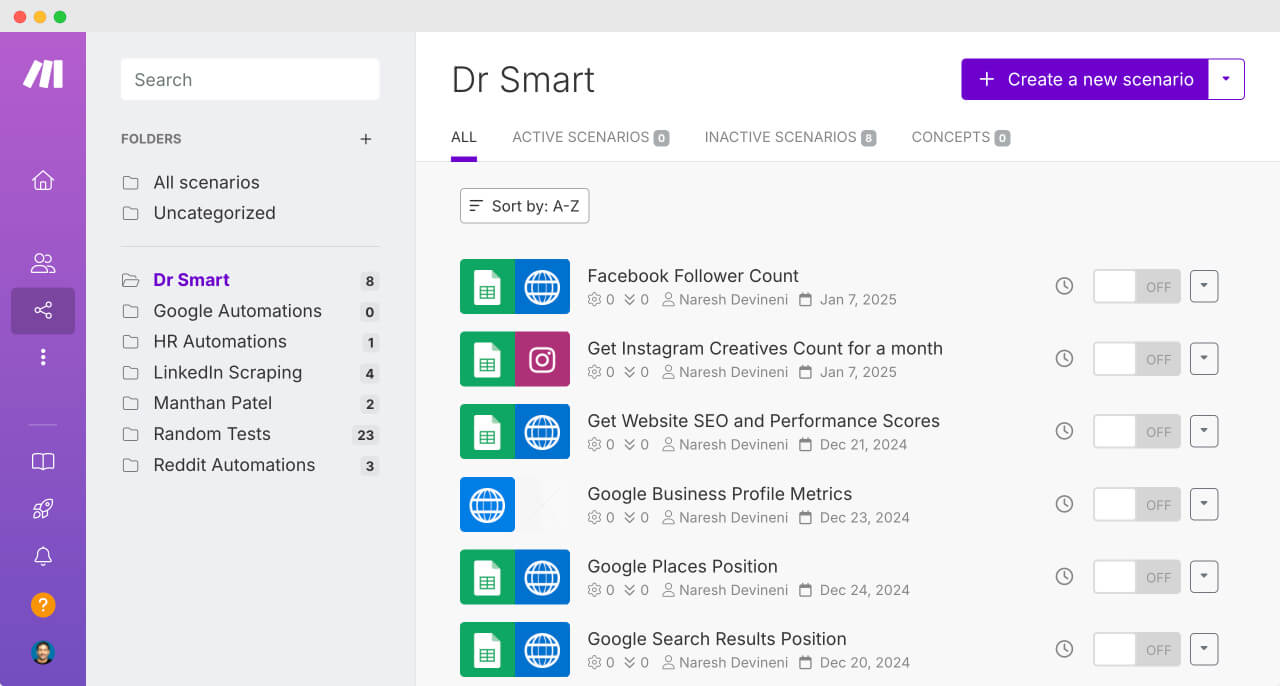Open the Google Places Position title

682,566
